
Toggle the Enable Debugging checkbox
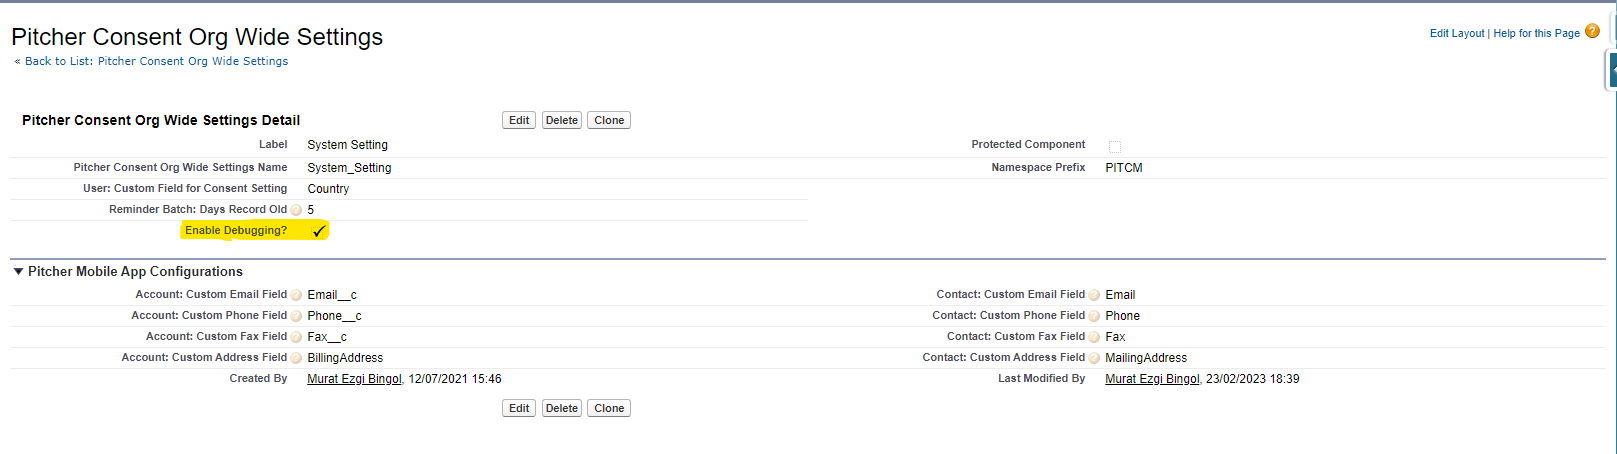click(x=319, y=231)
